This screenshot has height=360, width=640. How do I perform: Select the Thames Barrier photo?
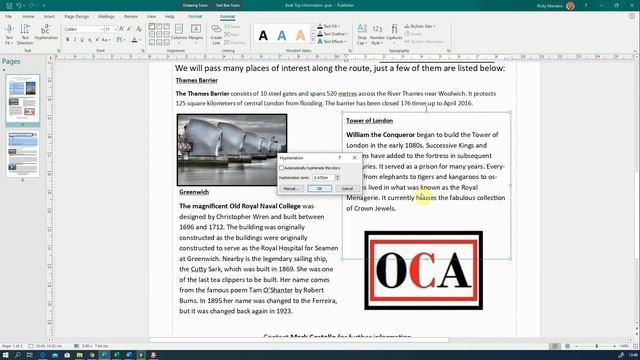[232, 150]
